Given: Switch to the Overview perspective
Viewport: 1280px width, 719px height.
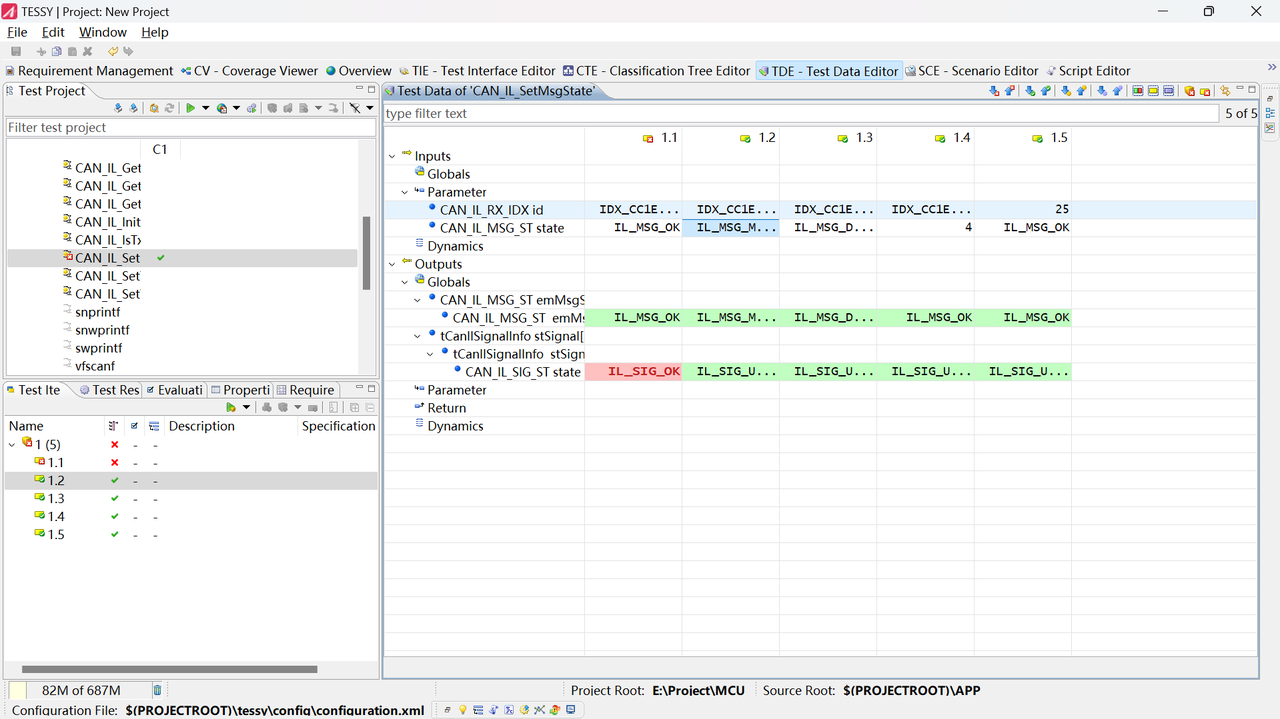Looking at the screenshot, I should (358, 71).
